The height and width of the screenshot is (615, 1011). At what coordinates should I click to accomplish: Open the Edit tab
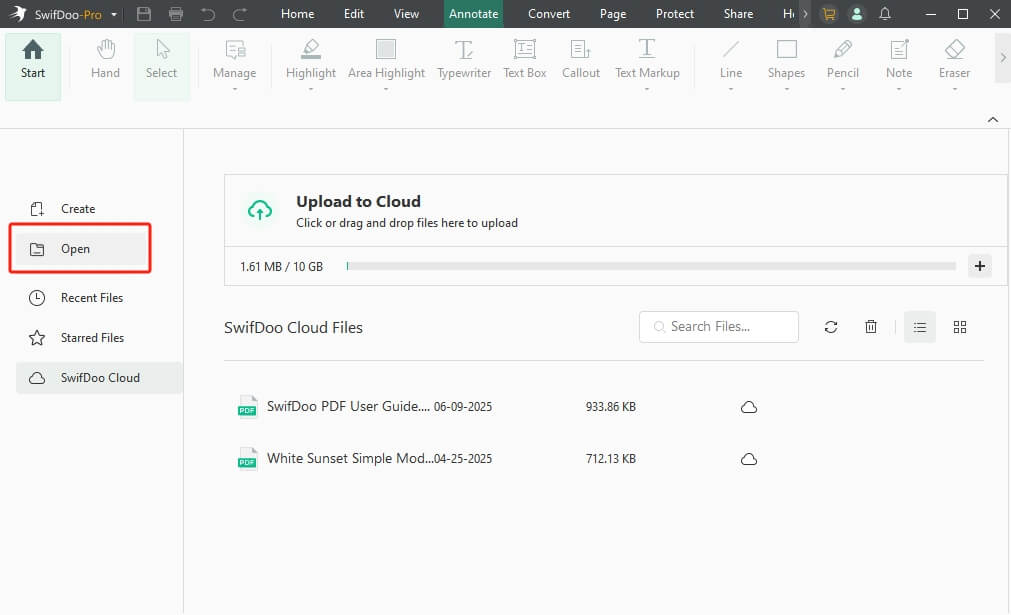coord(354,14)
